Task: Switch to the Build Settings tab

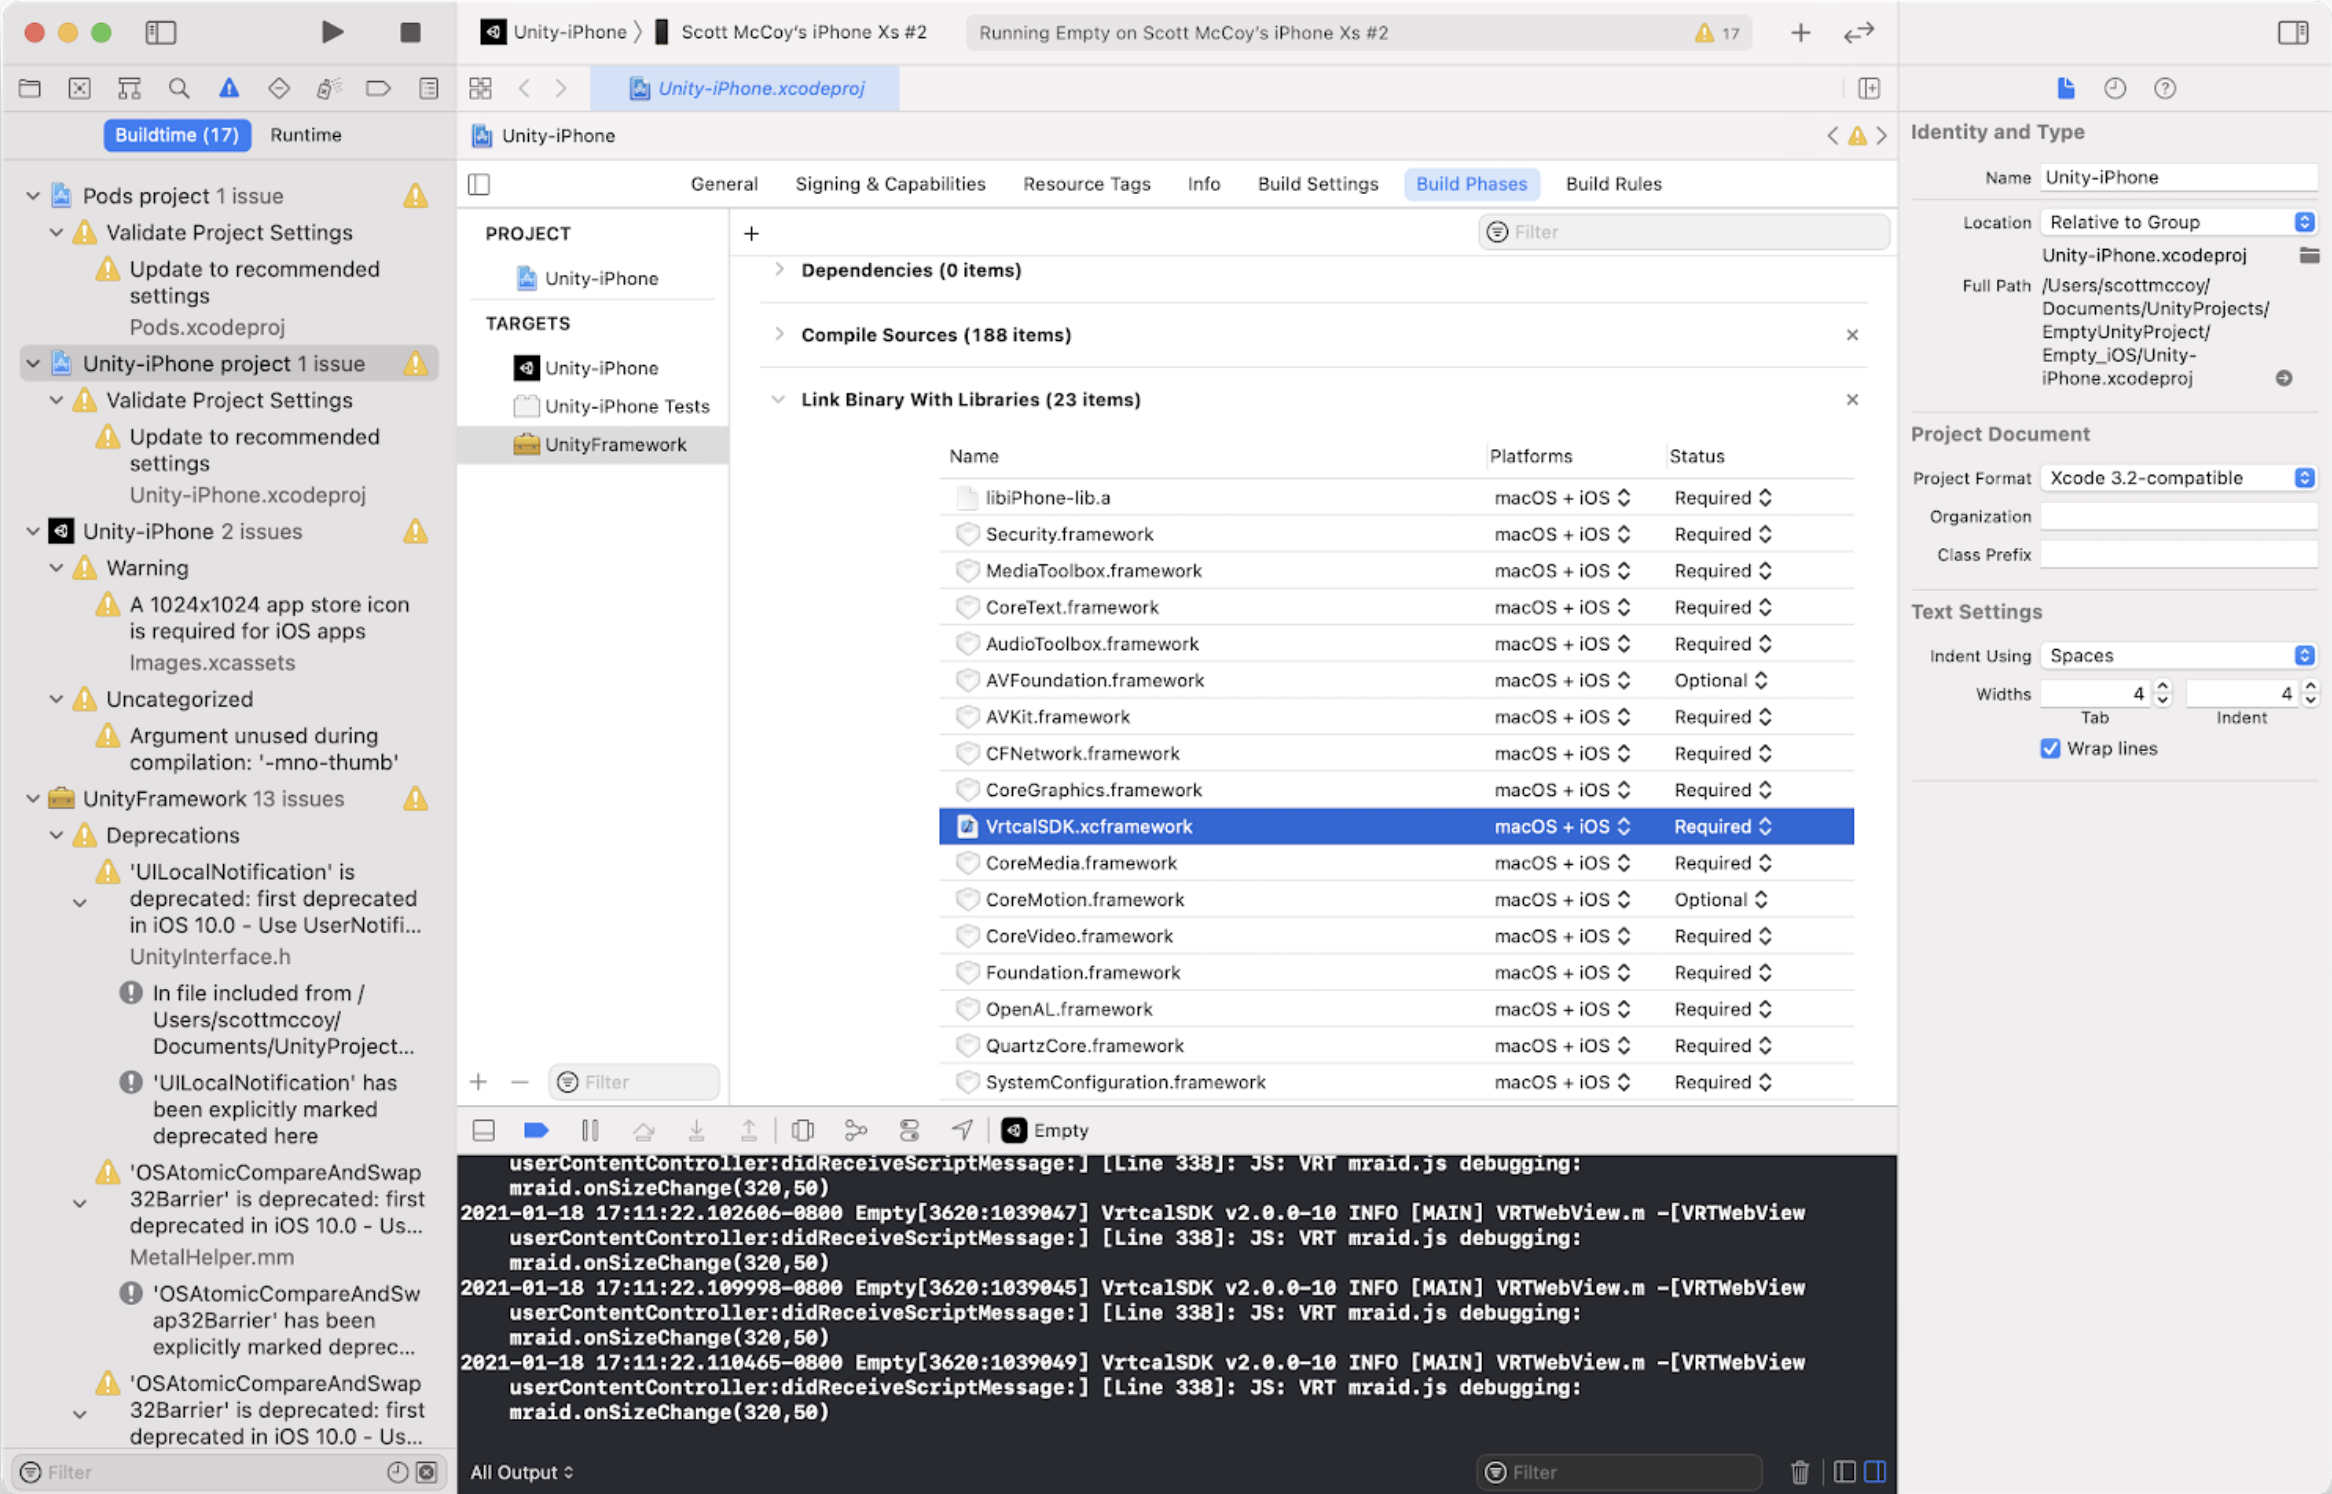Action: point(1317,184)
